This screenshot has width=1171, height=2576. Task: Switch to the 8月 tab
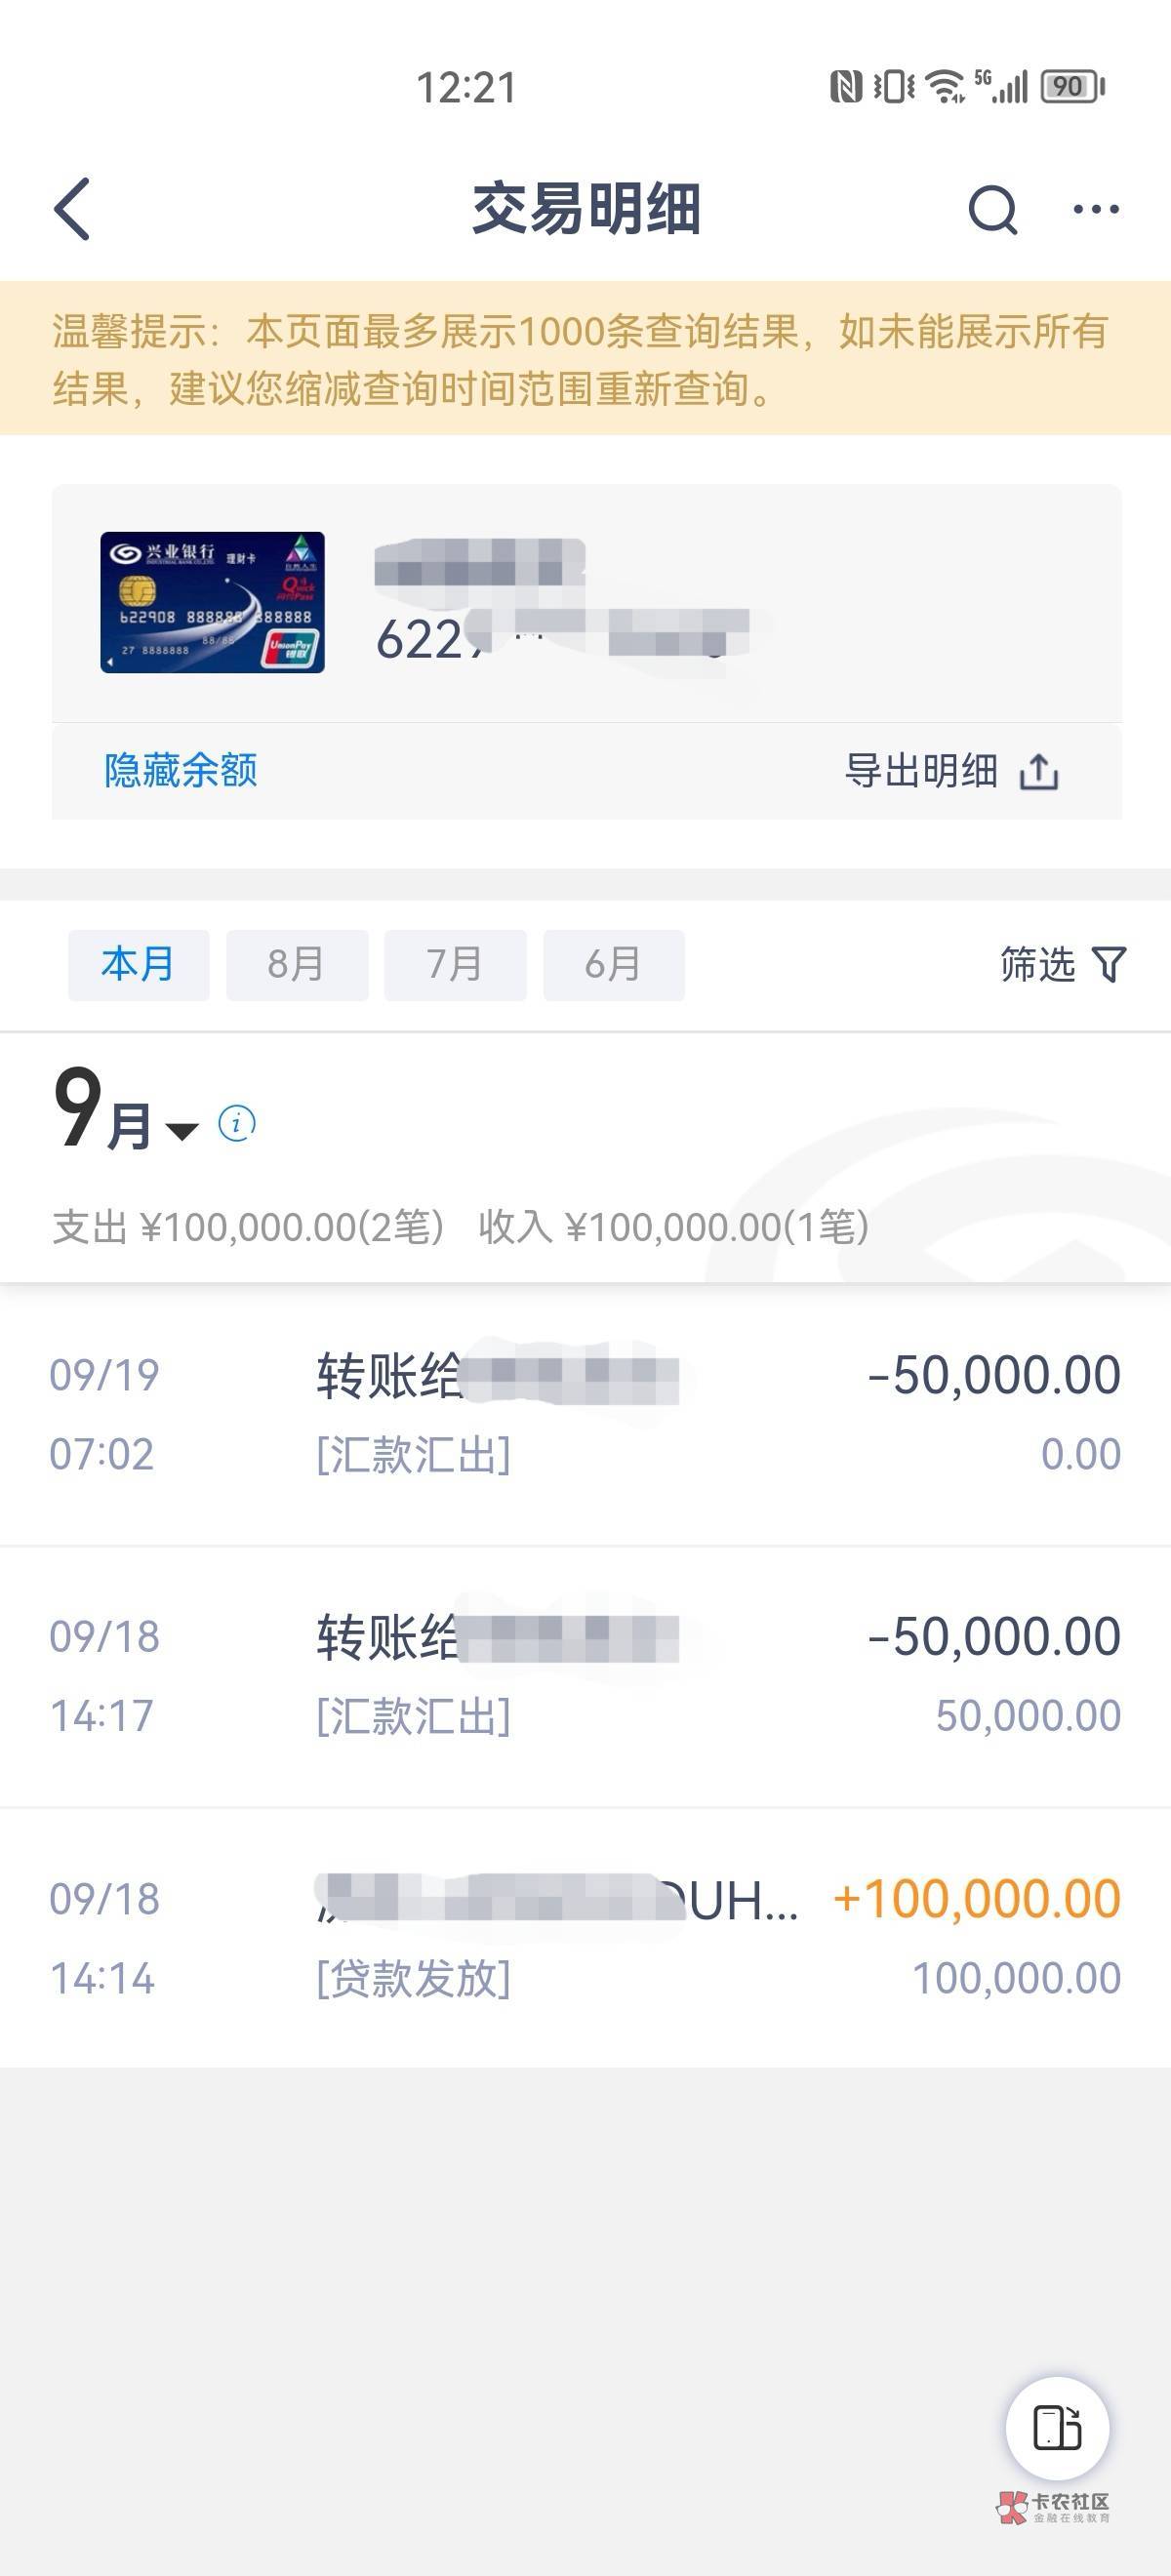[296, 965]
